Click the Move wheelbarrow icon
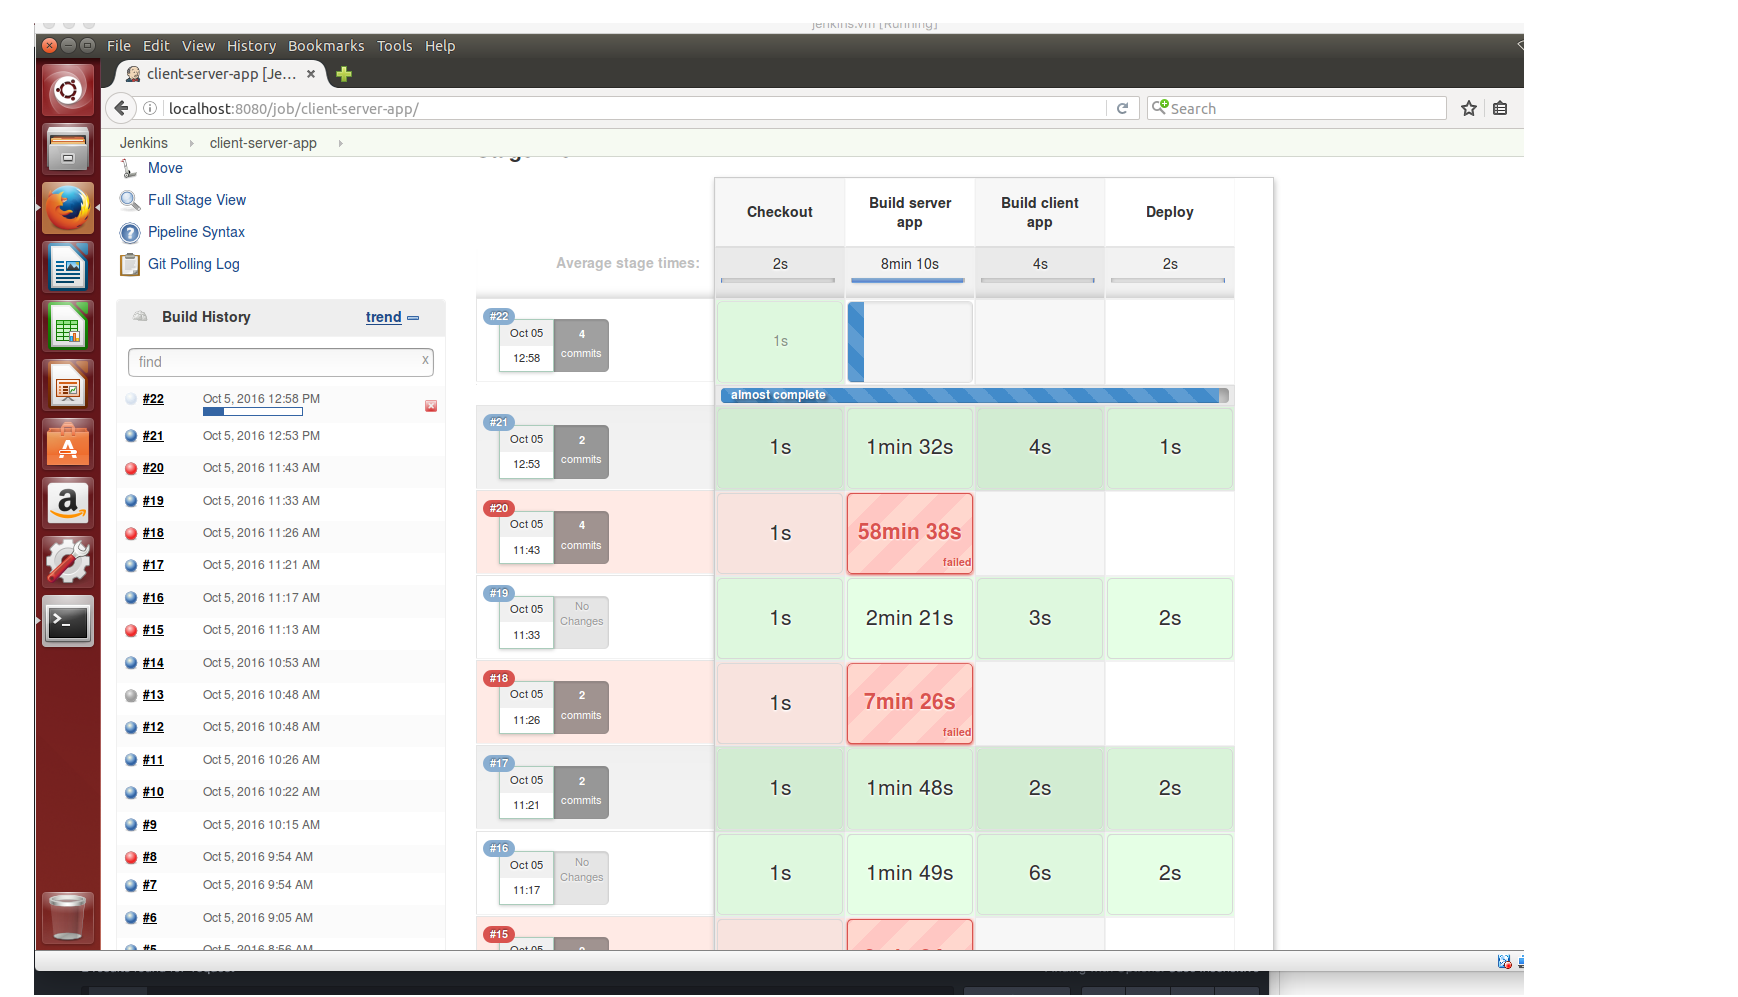Viewport: 1738px width, 997px height. (x=129, y=168)
